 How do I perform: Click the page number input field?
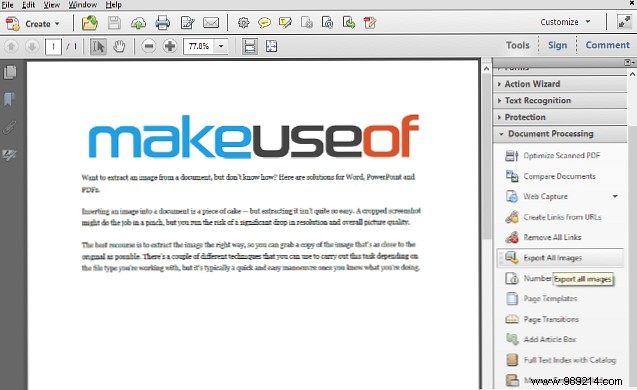click(53, 47)
